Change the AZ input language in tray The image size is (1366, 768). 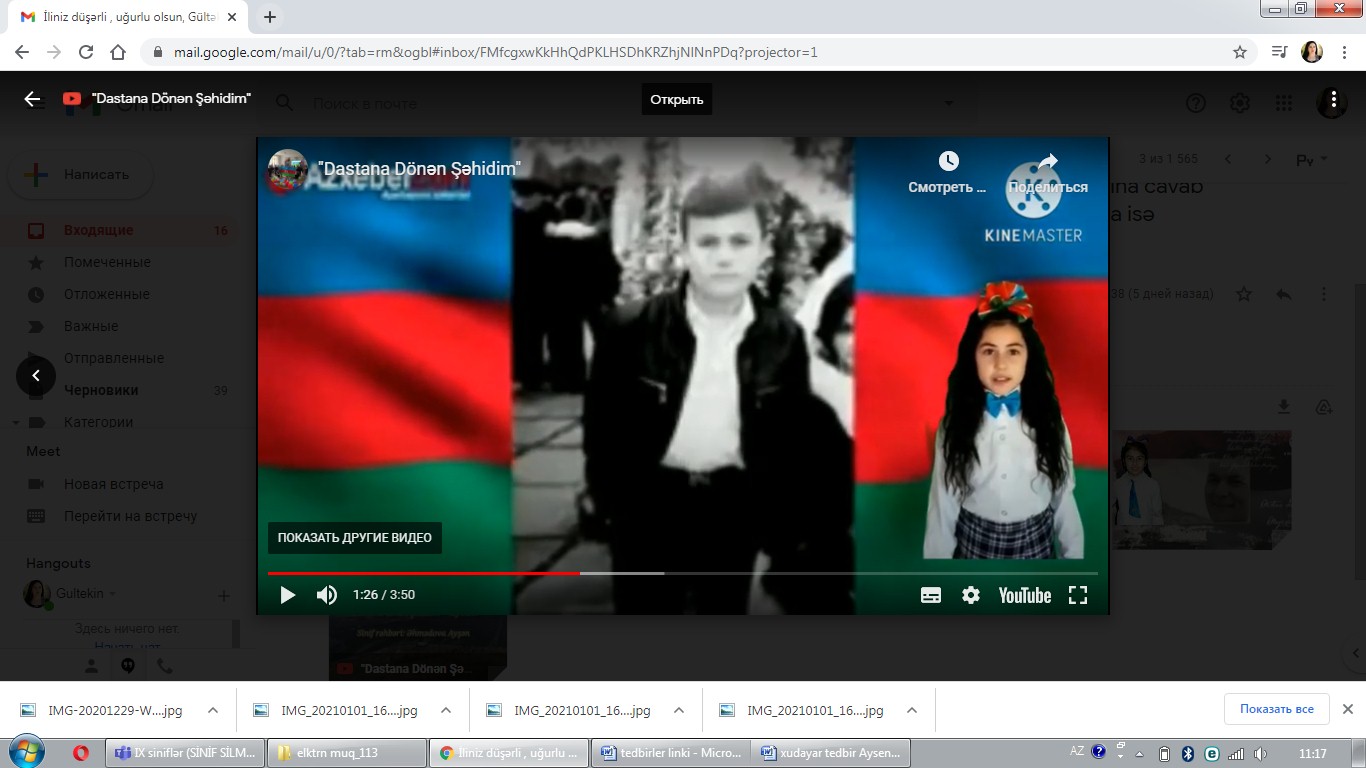(1077, 752)
